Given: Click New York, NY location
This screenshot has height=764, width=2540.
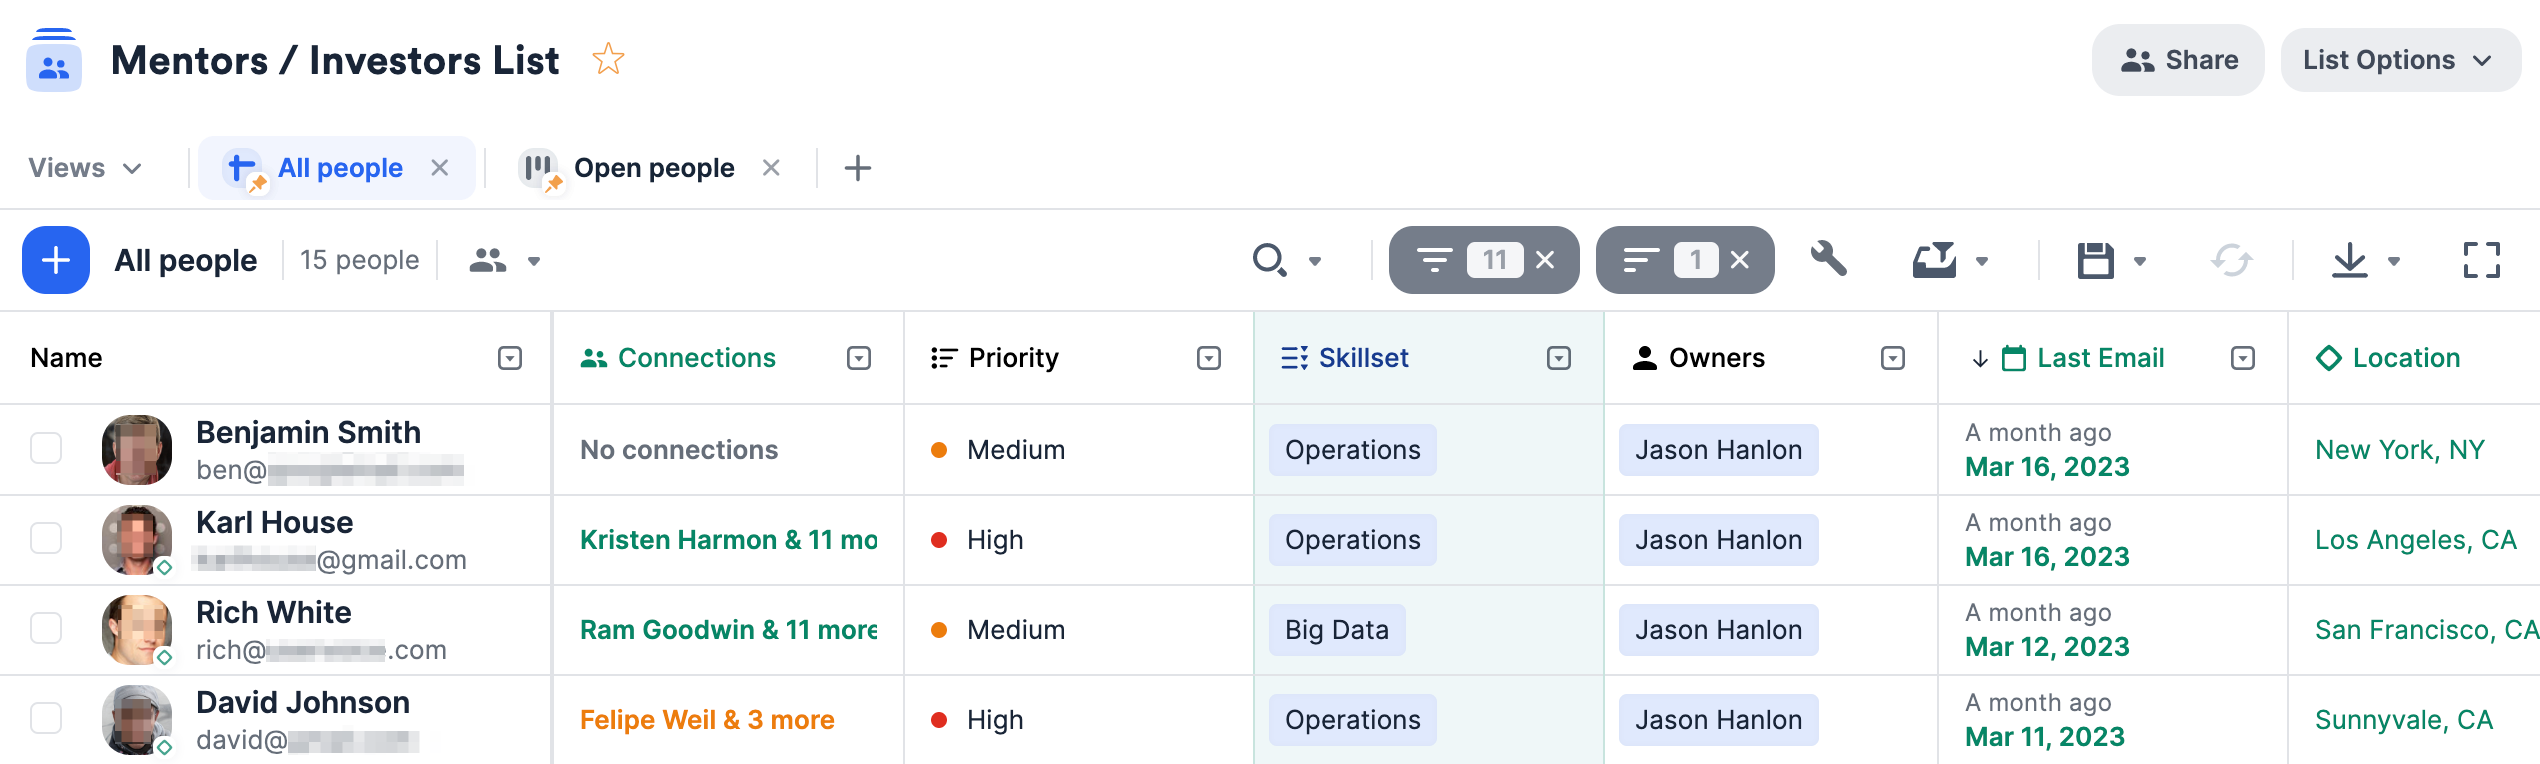Looking at the screenshot, I should (x=2400, y=450).
